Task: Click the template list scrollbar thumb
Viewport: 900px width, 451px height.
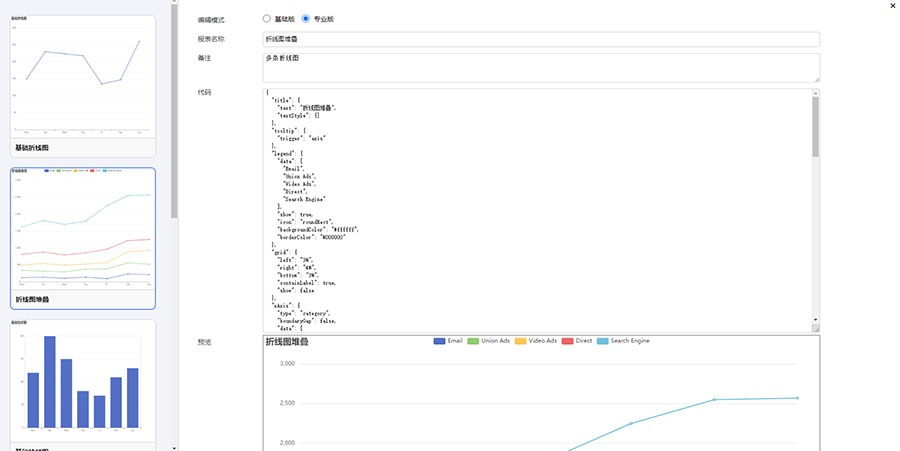Action: pyautogui.click(x=174, y=110)
